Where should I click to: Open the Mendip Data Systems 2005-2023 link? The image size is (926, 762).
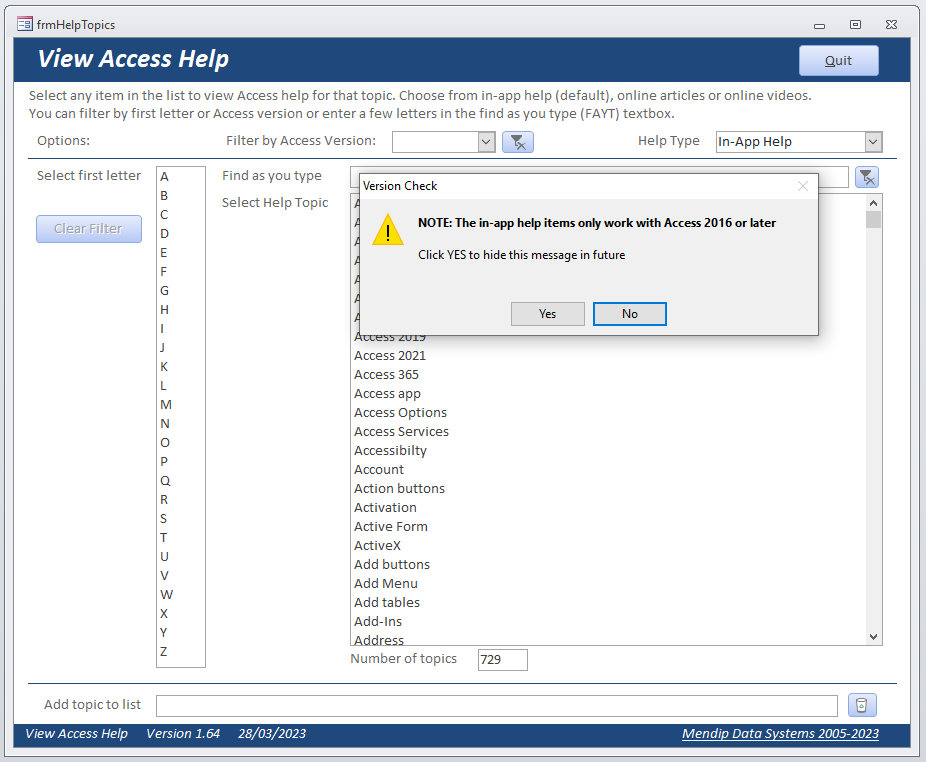[780, 734]
